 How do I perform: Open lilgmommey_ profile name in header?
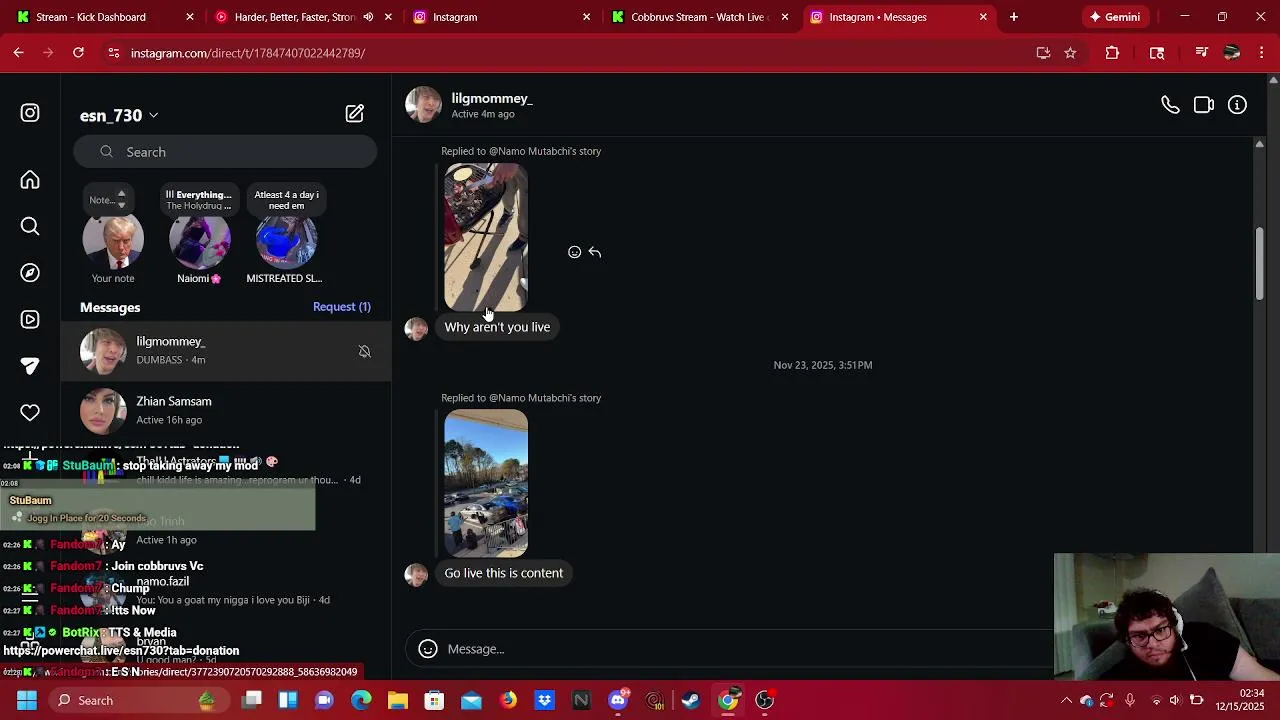pos(492,98)
